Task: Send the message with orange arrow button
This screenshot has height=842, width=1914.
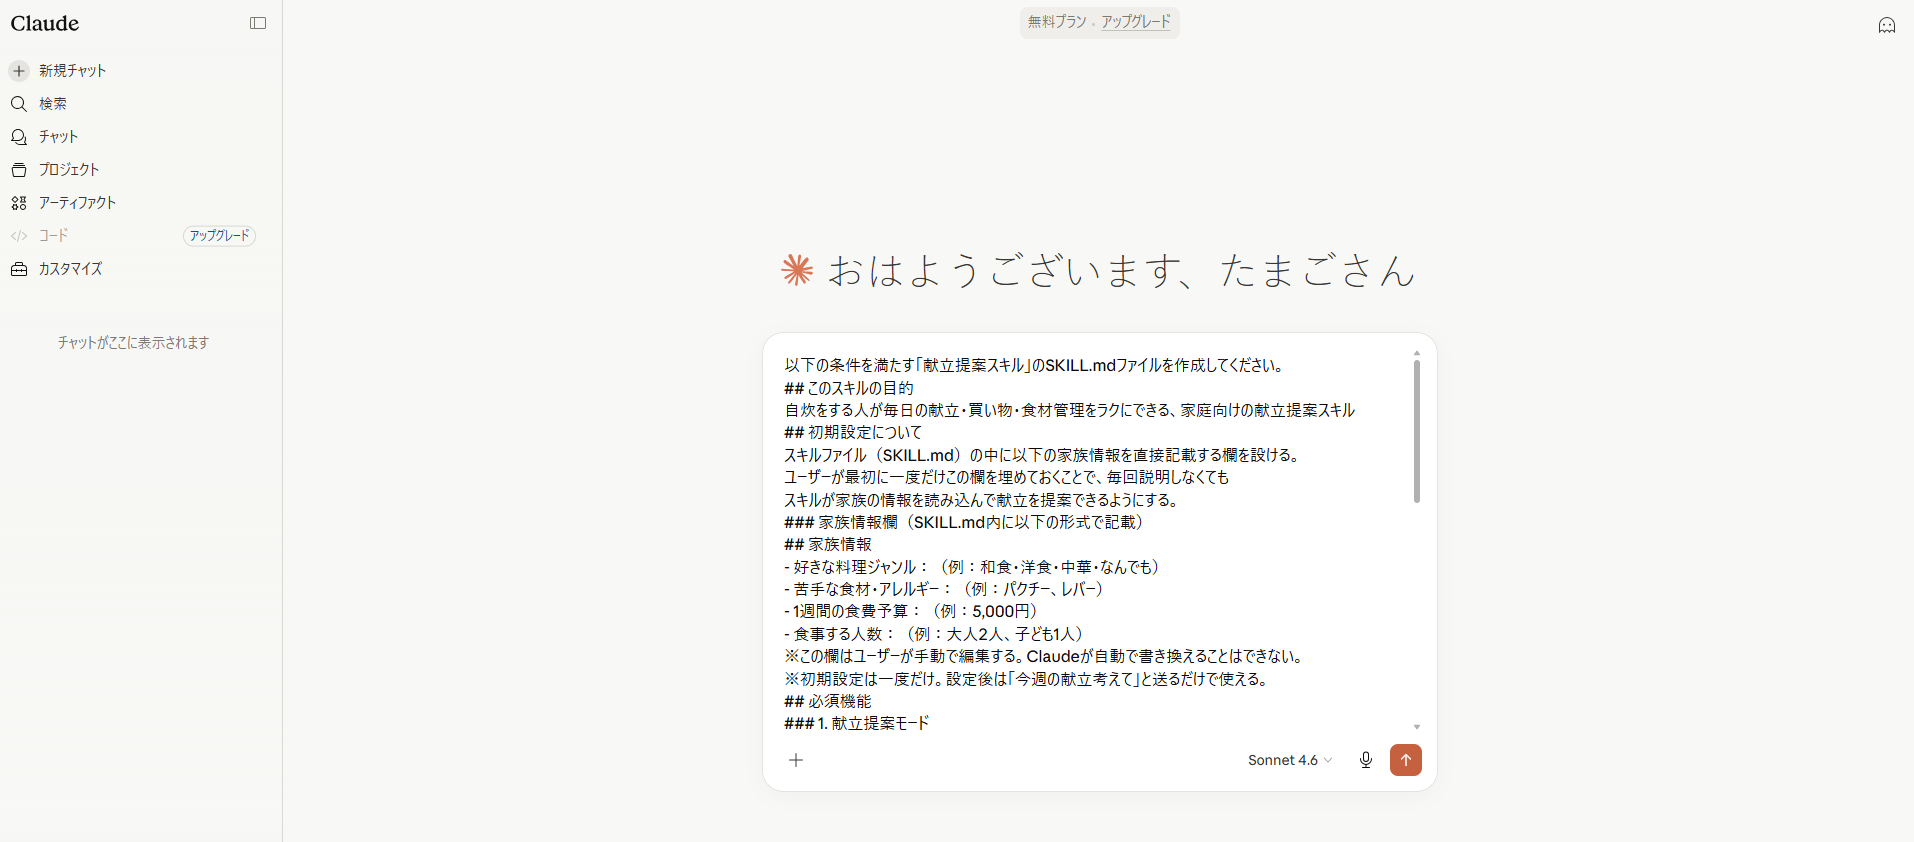Action: [x=1406, y=760]
